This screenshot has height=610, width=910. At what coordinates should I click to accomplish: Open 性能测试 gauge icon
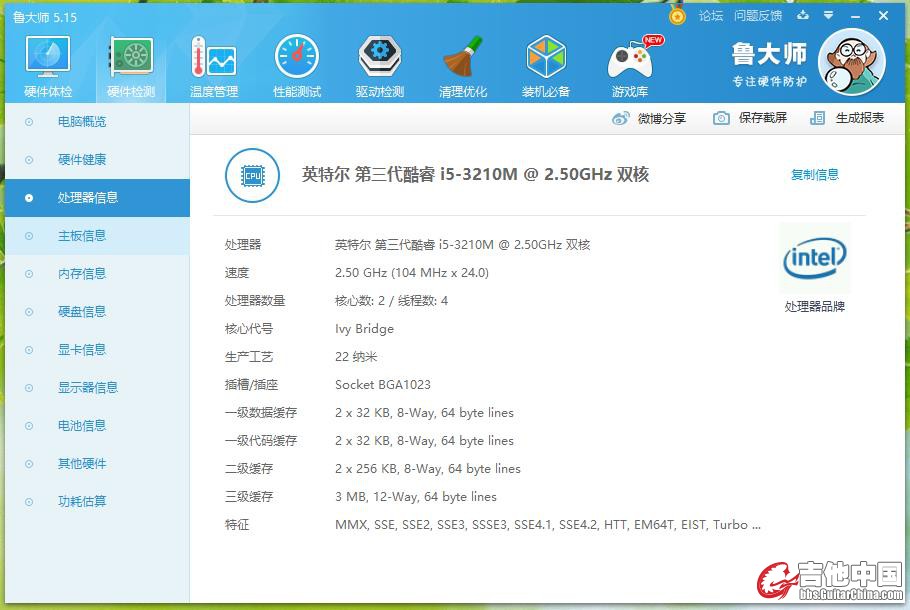click(297, 56)
